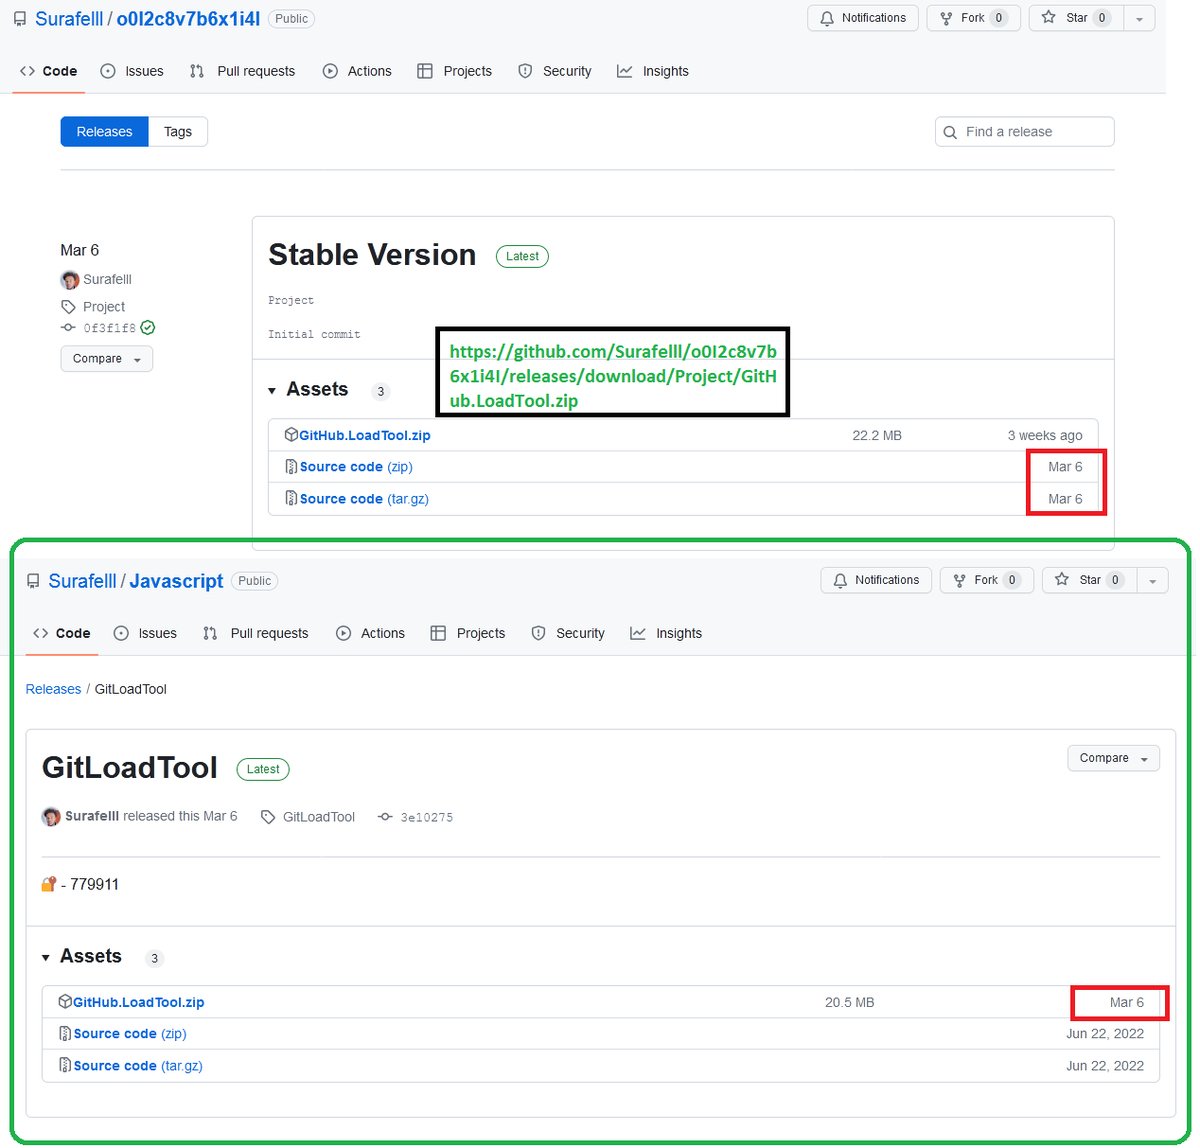Open the Actions tab in the Javascript repository
This screenshot has height=1148, width=1200.
click(x=370, y=633)
